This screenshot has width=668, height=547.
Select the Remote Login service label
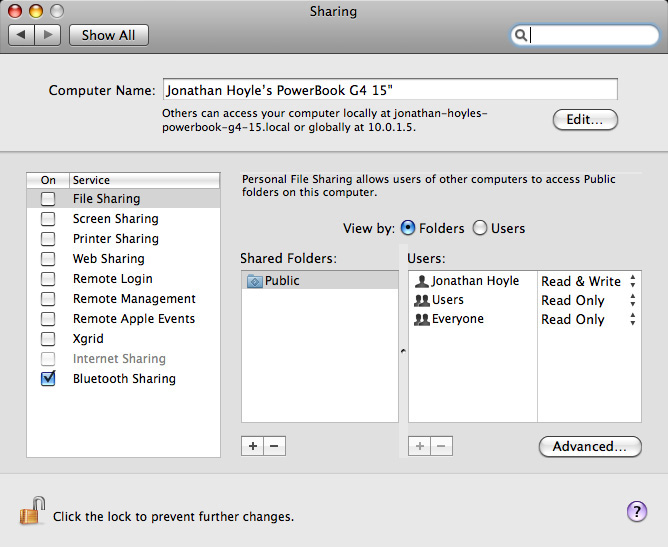pos(112,279)
